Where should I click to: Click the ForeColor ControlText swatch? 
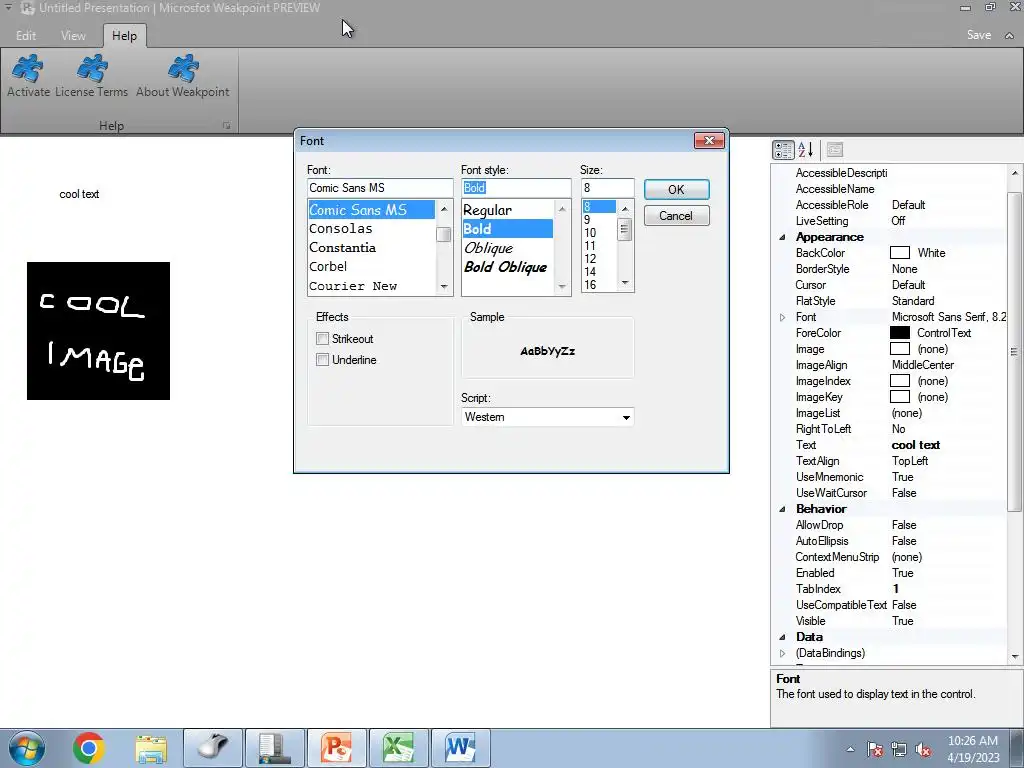click(899, 332)
